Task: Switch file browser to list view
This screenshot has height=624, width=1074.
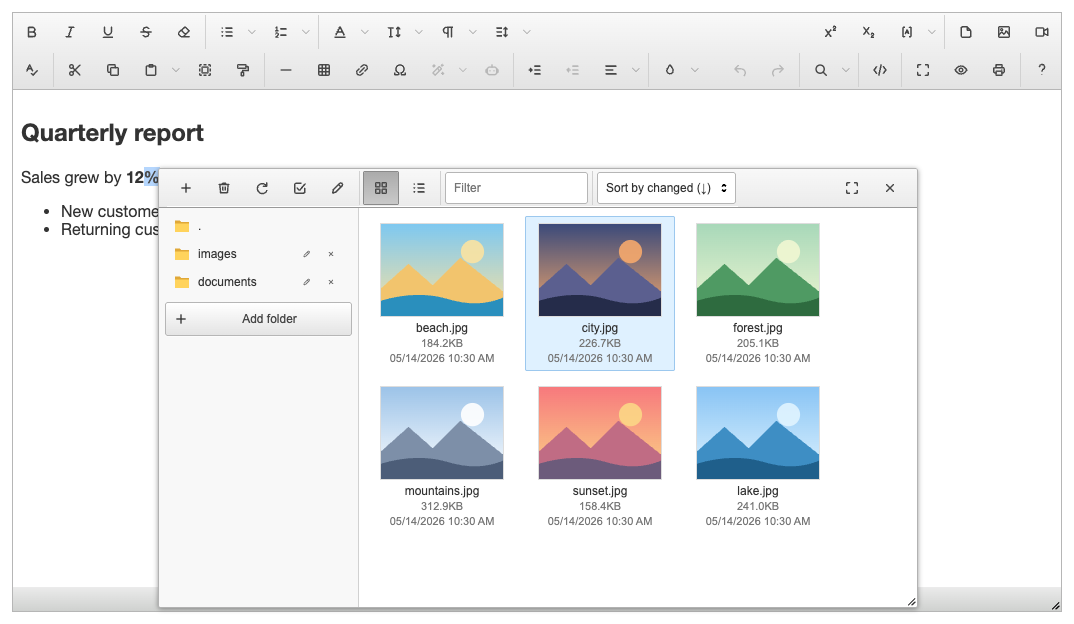Action: click(x=419, y=188)
